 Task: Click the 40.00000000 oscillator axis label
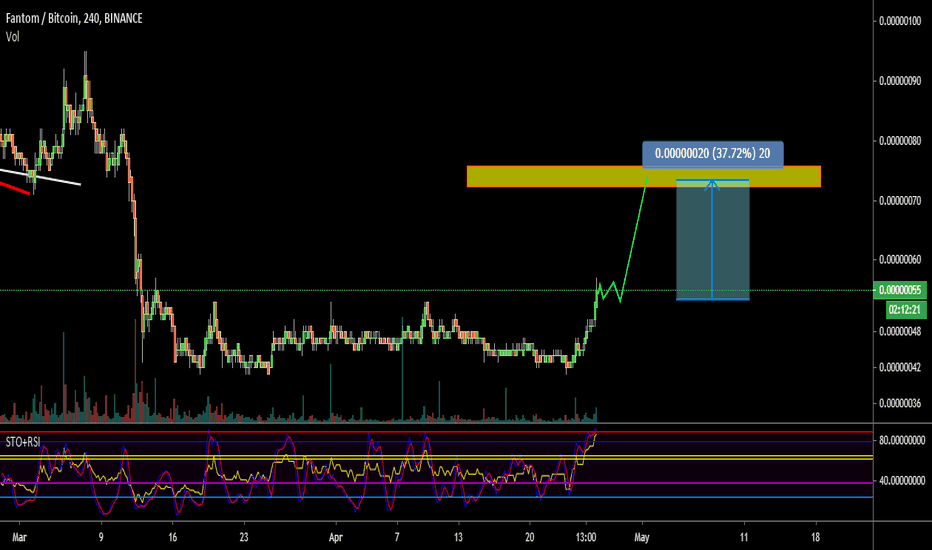(x=902, y=480)
